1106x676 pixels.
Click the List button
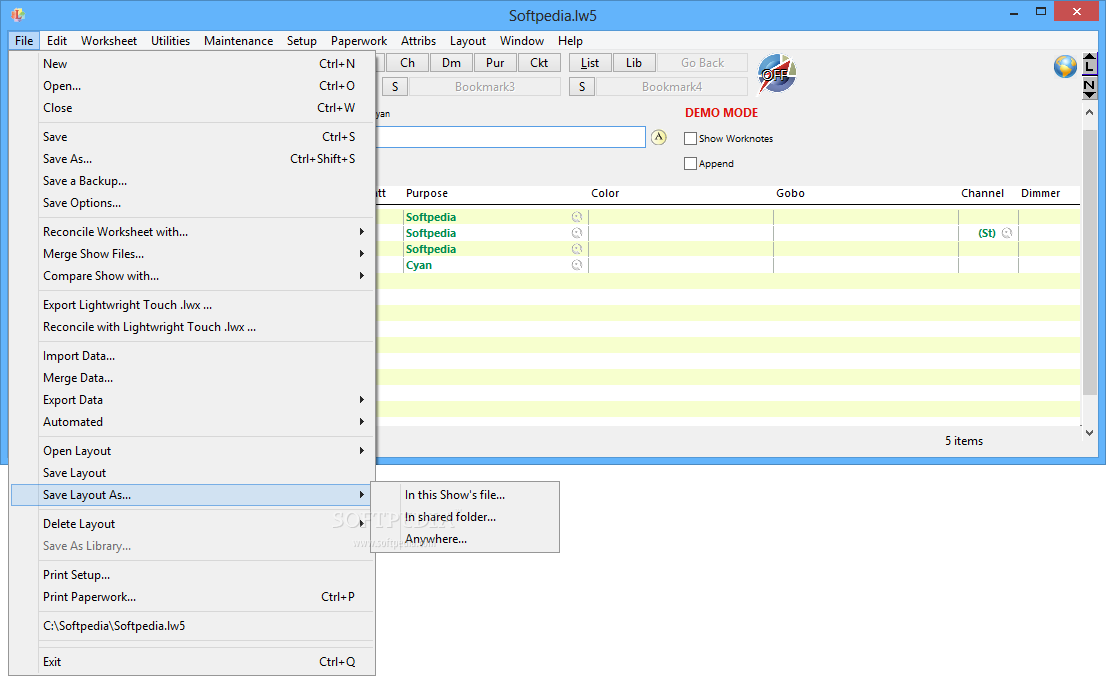point(590,63)
